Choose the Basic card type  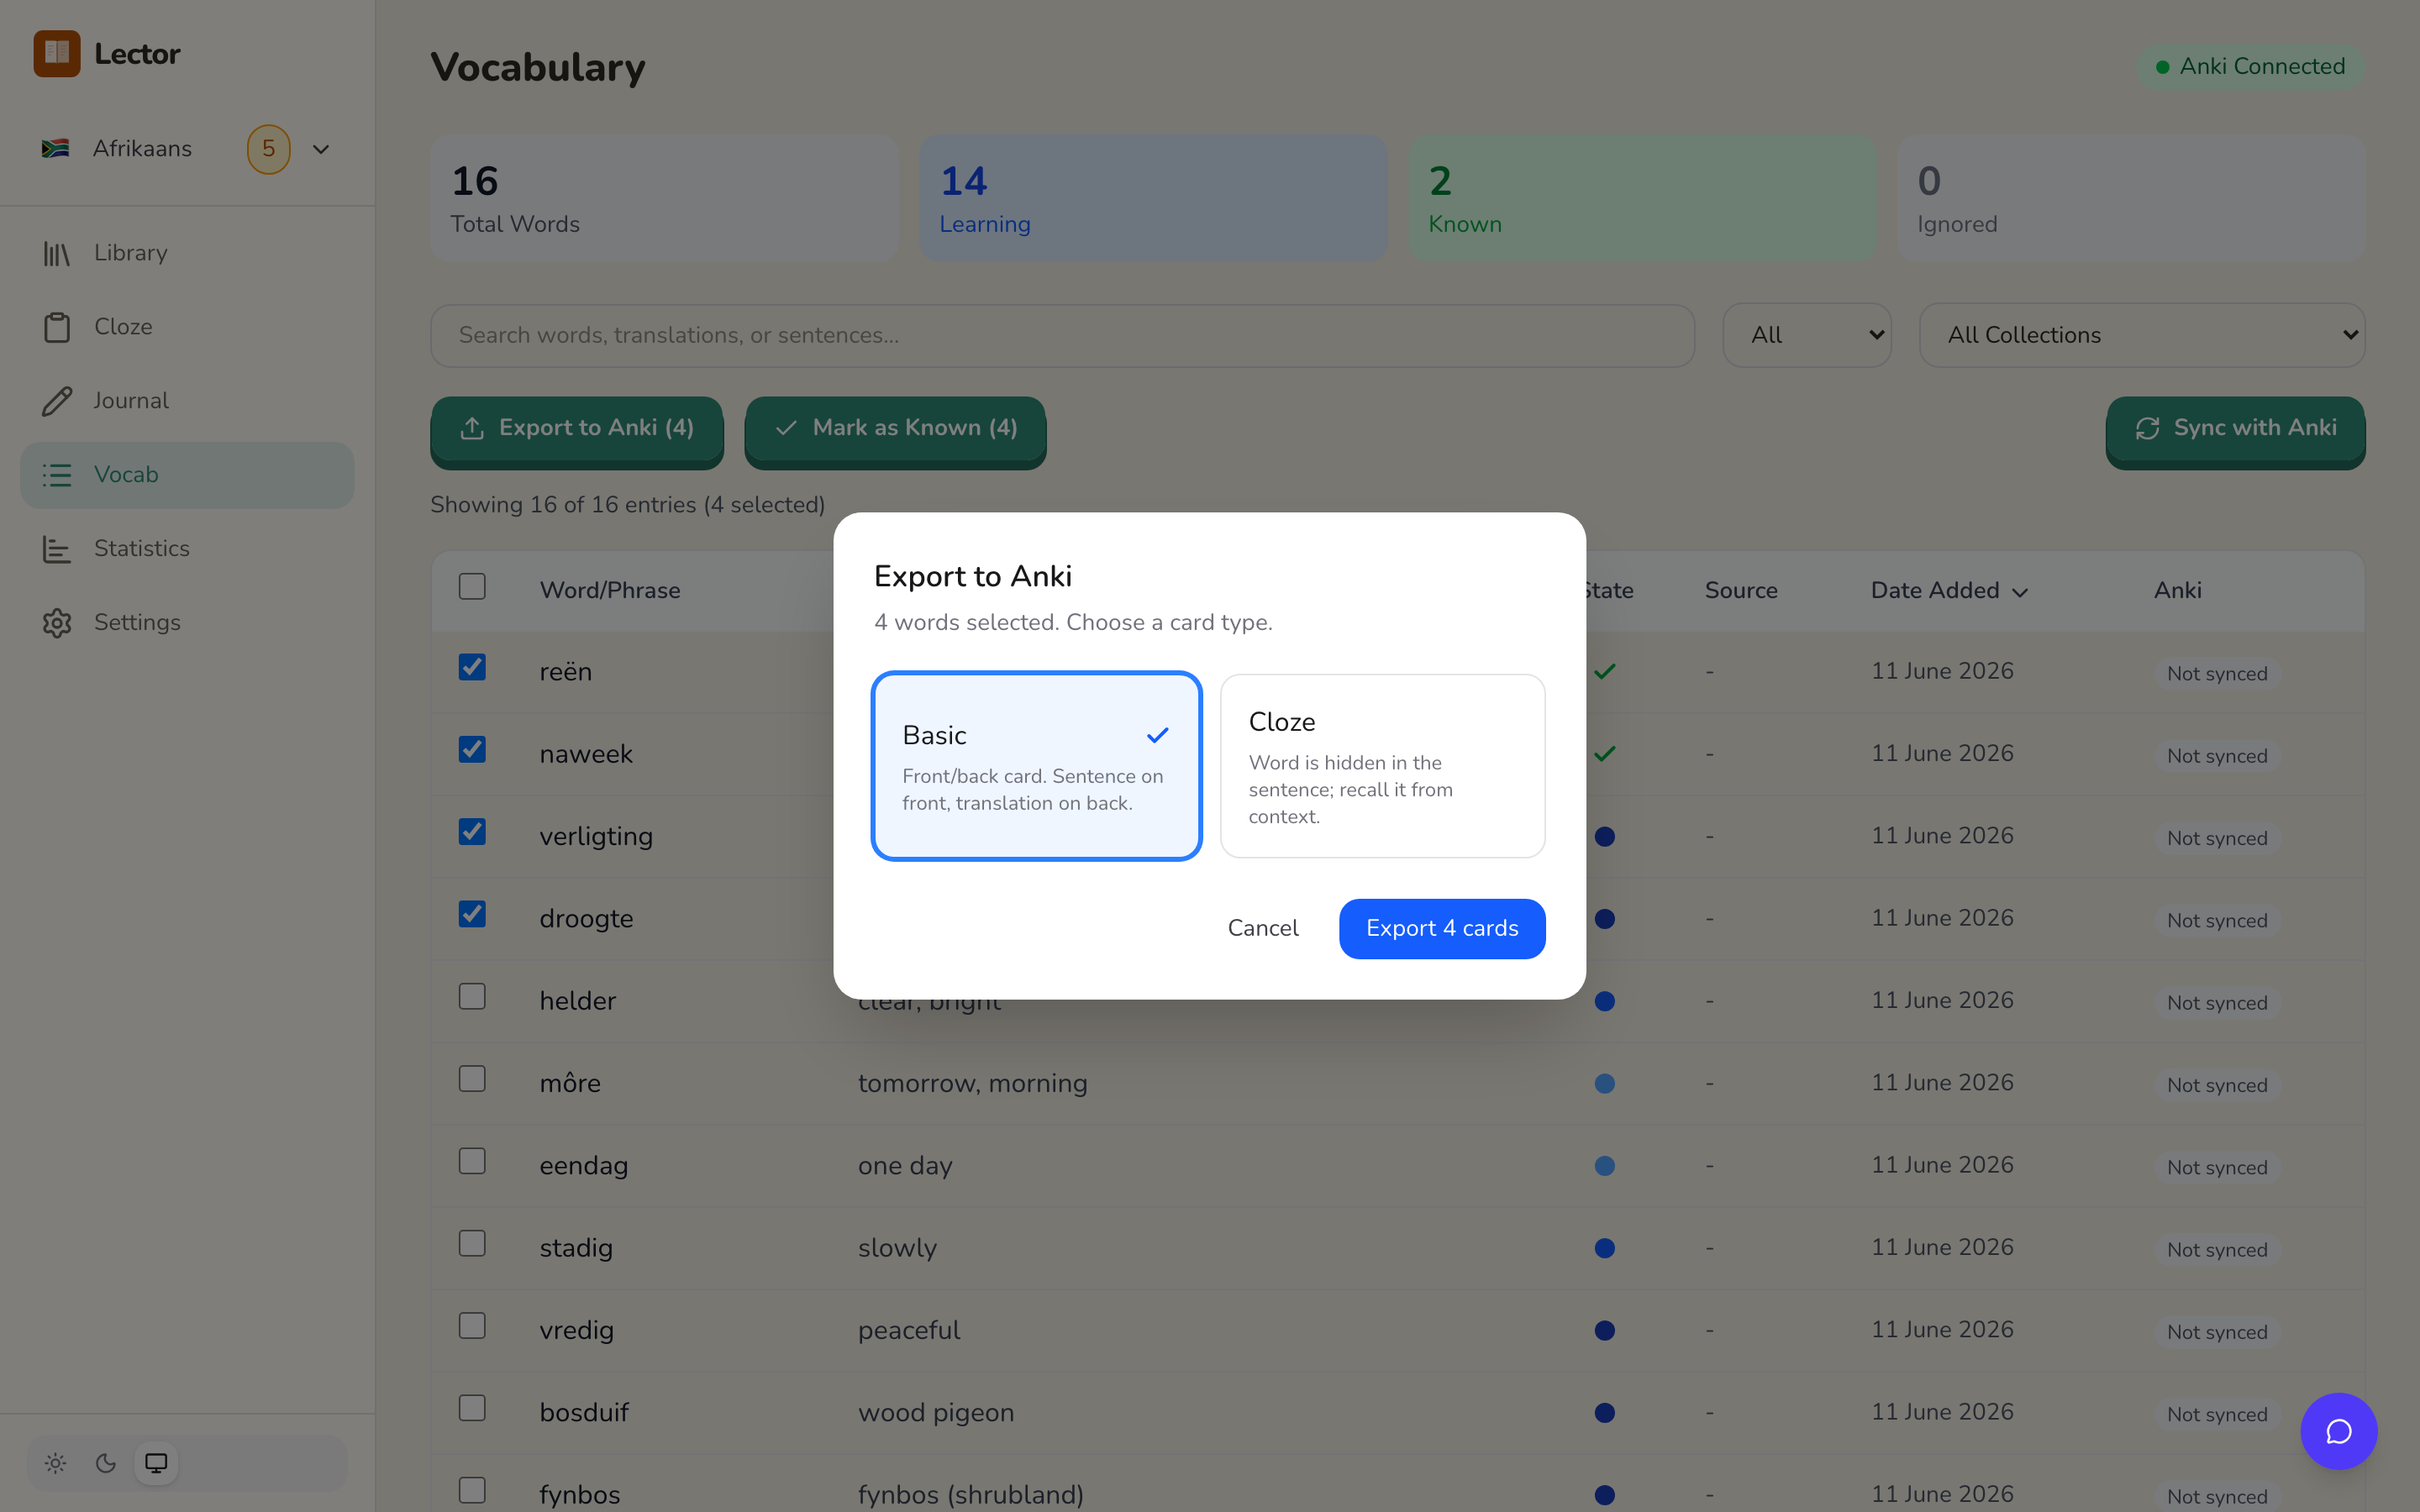click(x=1036, y=766)
